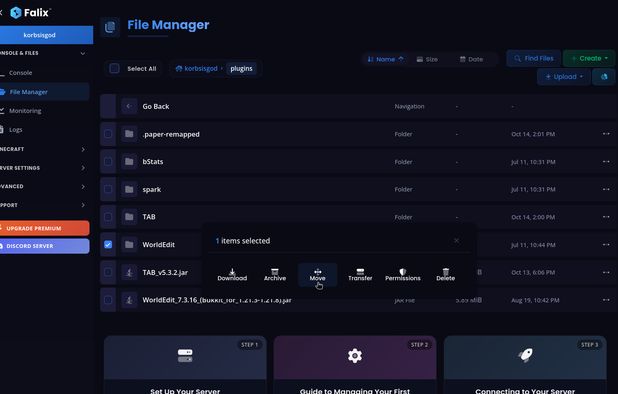618x394 pixels.
Task: Open Connecting to Your Server card
Action: (525, 365)
